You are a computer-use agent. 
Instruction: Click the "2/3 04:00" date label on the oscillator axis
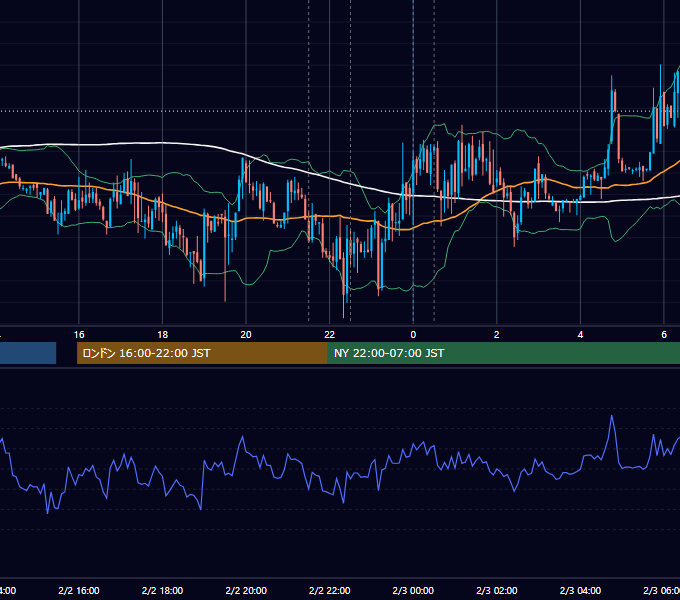(580, 590)
